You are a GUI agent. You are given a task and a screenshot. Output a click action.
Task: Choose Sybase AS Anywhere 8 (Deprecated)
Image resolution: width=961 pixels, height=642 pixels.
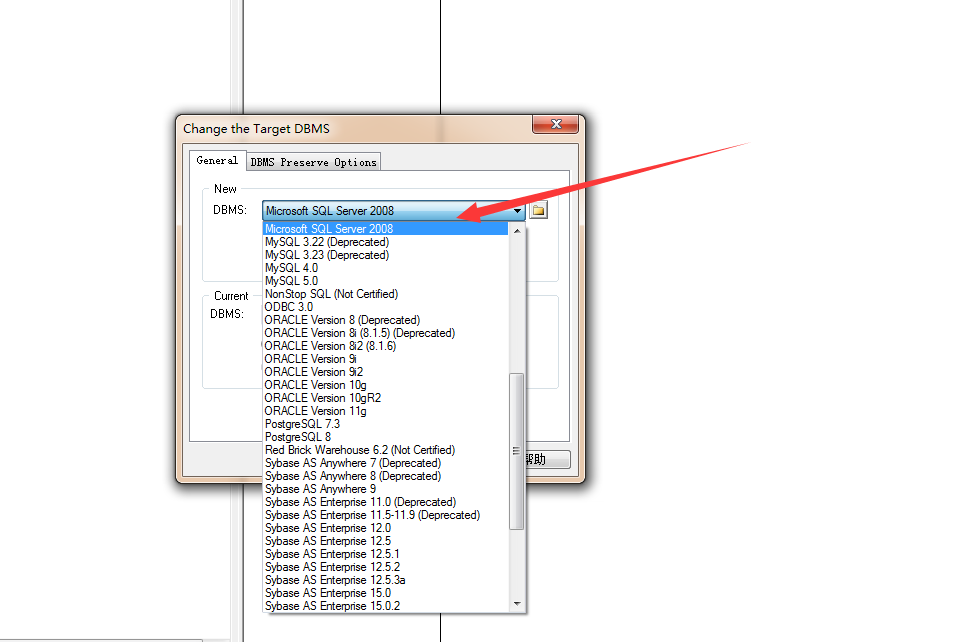point(386,476)
